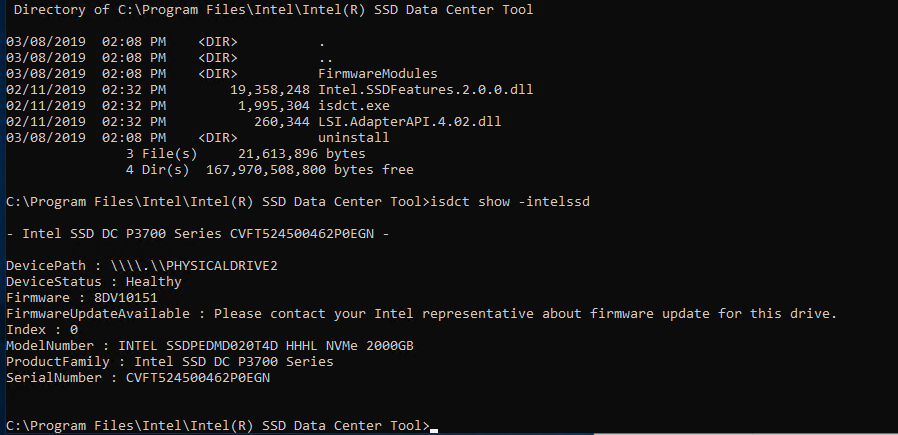
Task: Click the 'Directory of' path header line
Action: 274,10
